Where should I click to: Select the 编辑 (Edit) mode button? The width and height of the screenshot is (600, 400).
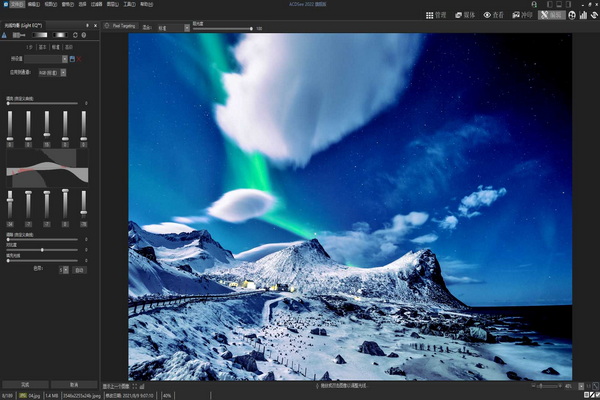tap(551, 15)
